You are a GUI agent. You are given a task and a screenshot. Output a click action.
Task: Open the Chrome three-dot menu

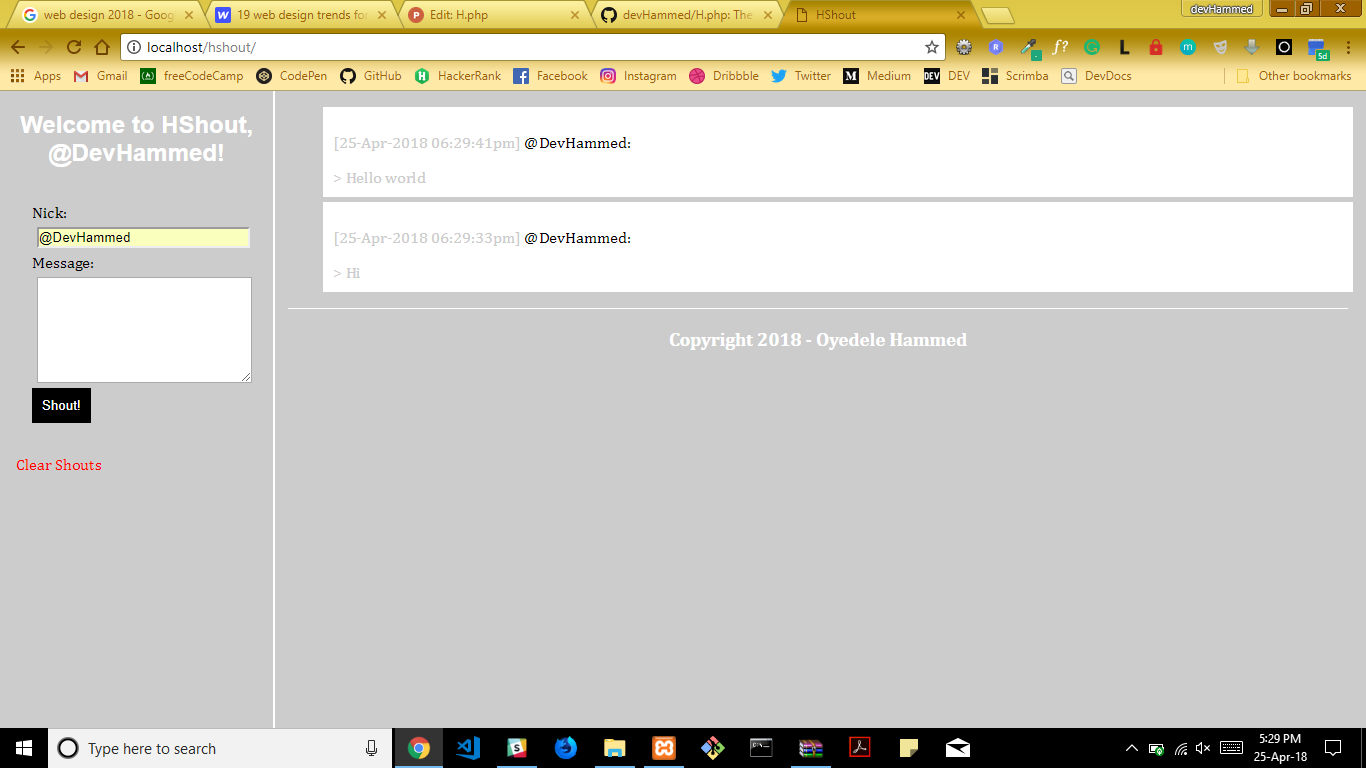pos(1347,47)
